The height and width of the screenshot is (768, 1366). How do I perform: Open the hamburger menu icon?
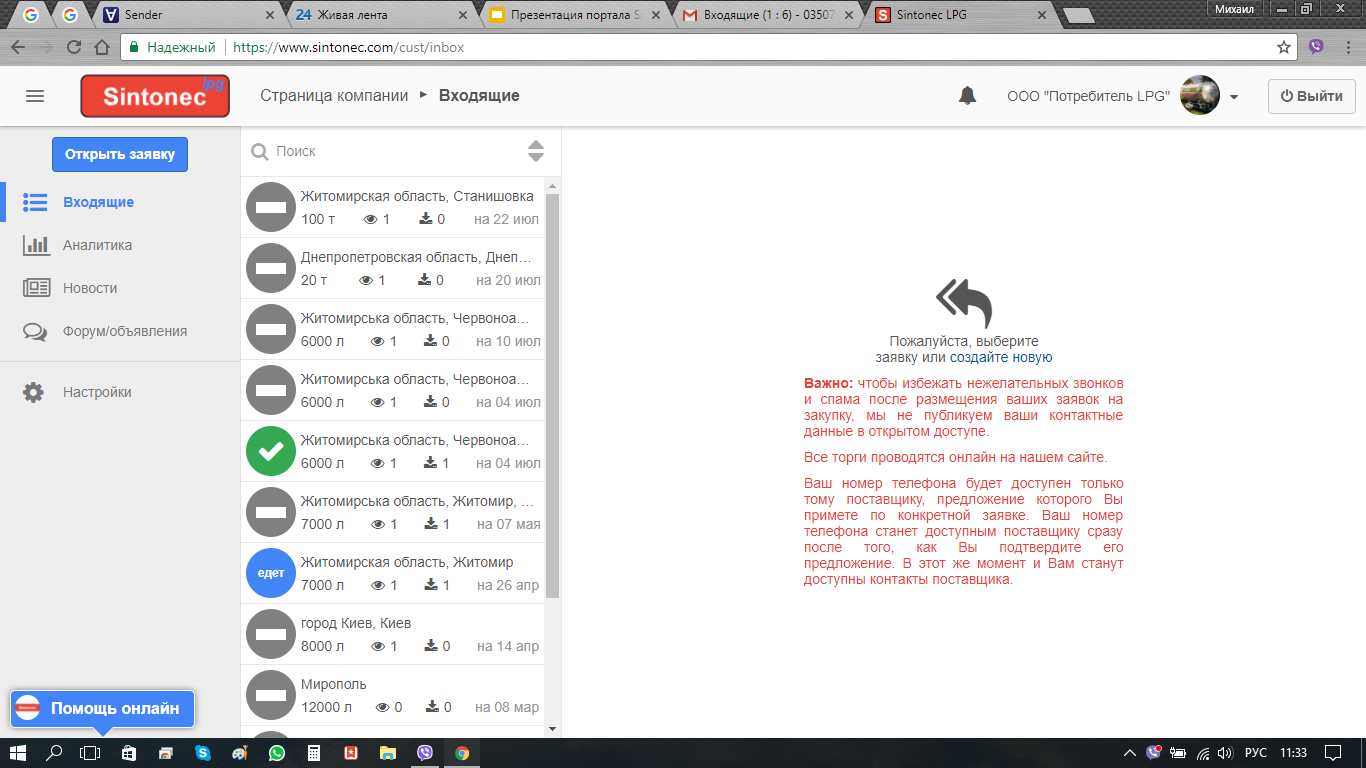(x=35, y=96)
